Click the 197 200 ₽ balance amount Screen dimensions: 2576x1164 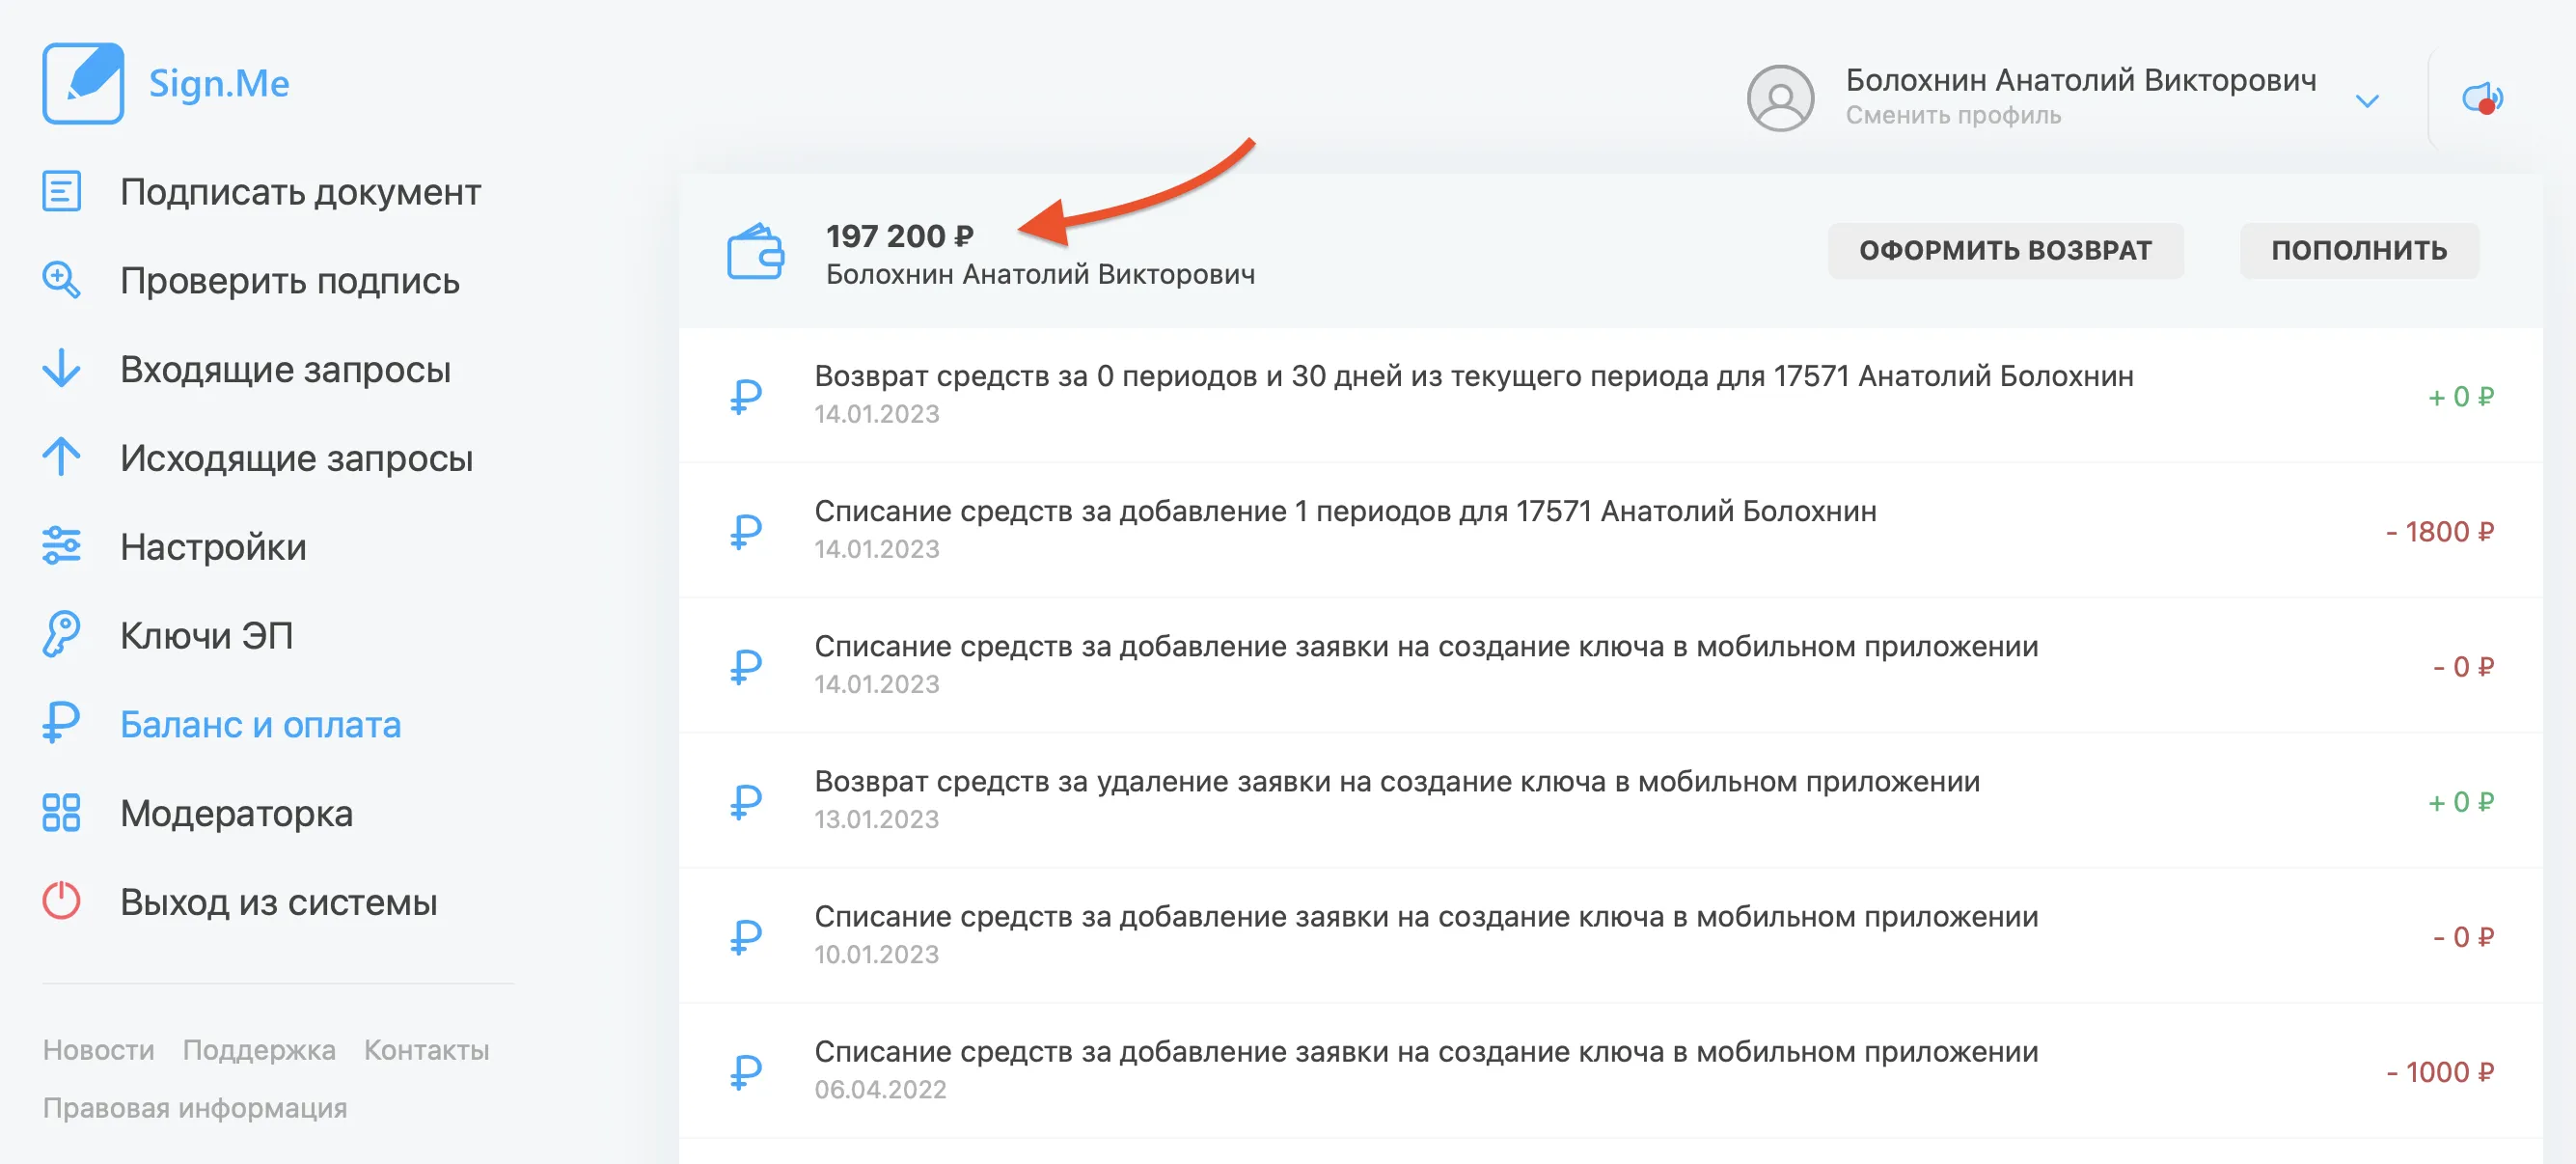click(x=899, y=236)
